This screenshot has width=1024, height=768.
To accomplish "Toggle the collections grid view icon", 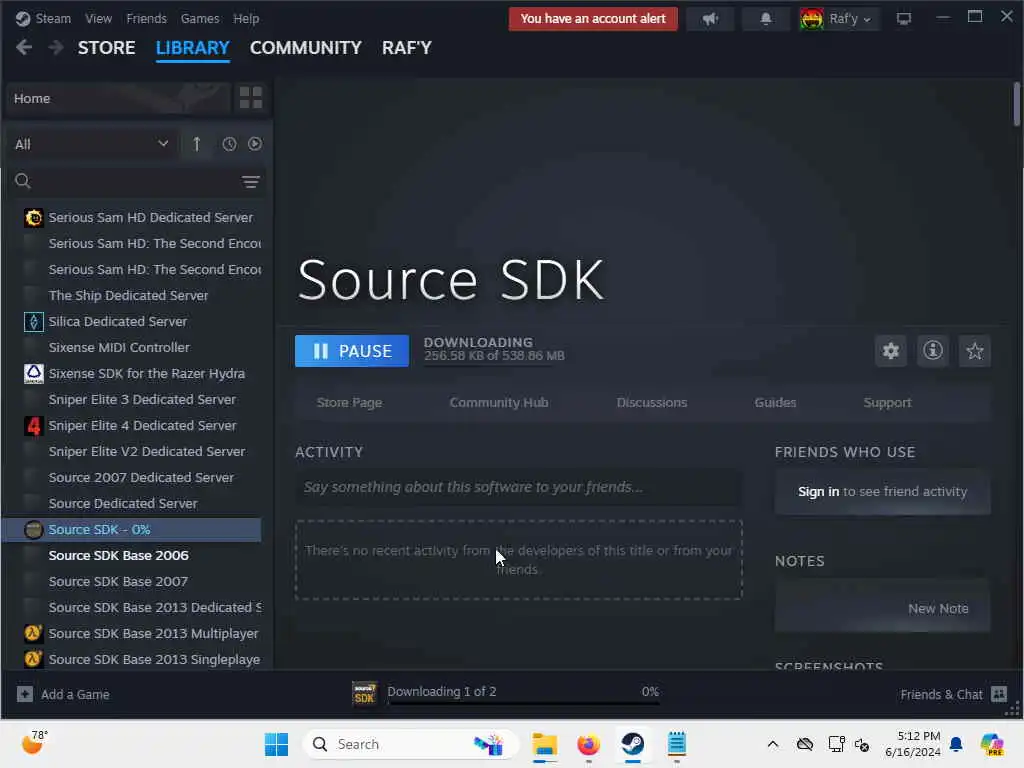I will (x=251, y=98).
